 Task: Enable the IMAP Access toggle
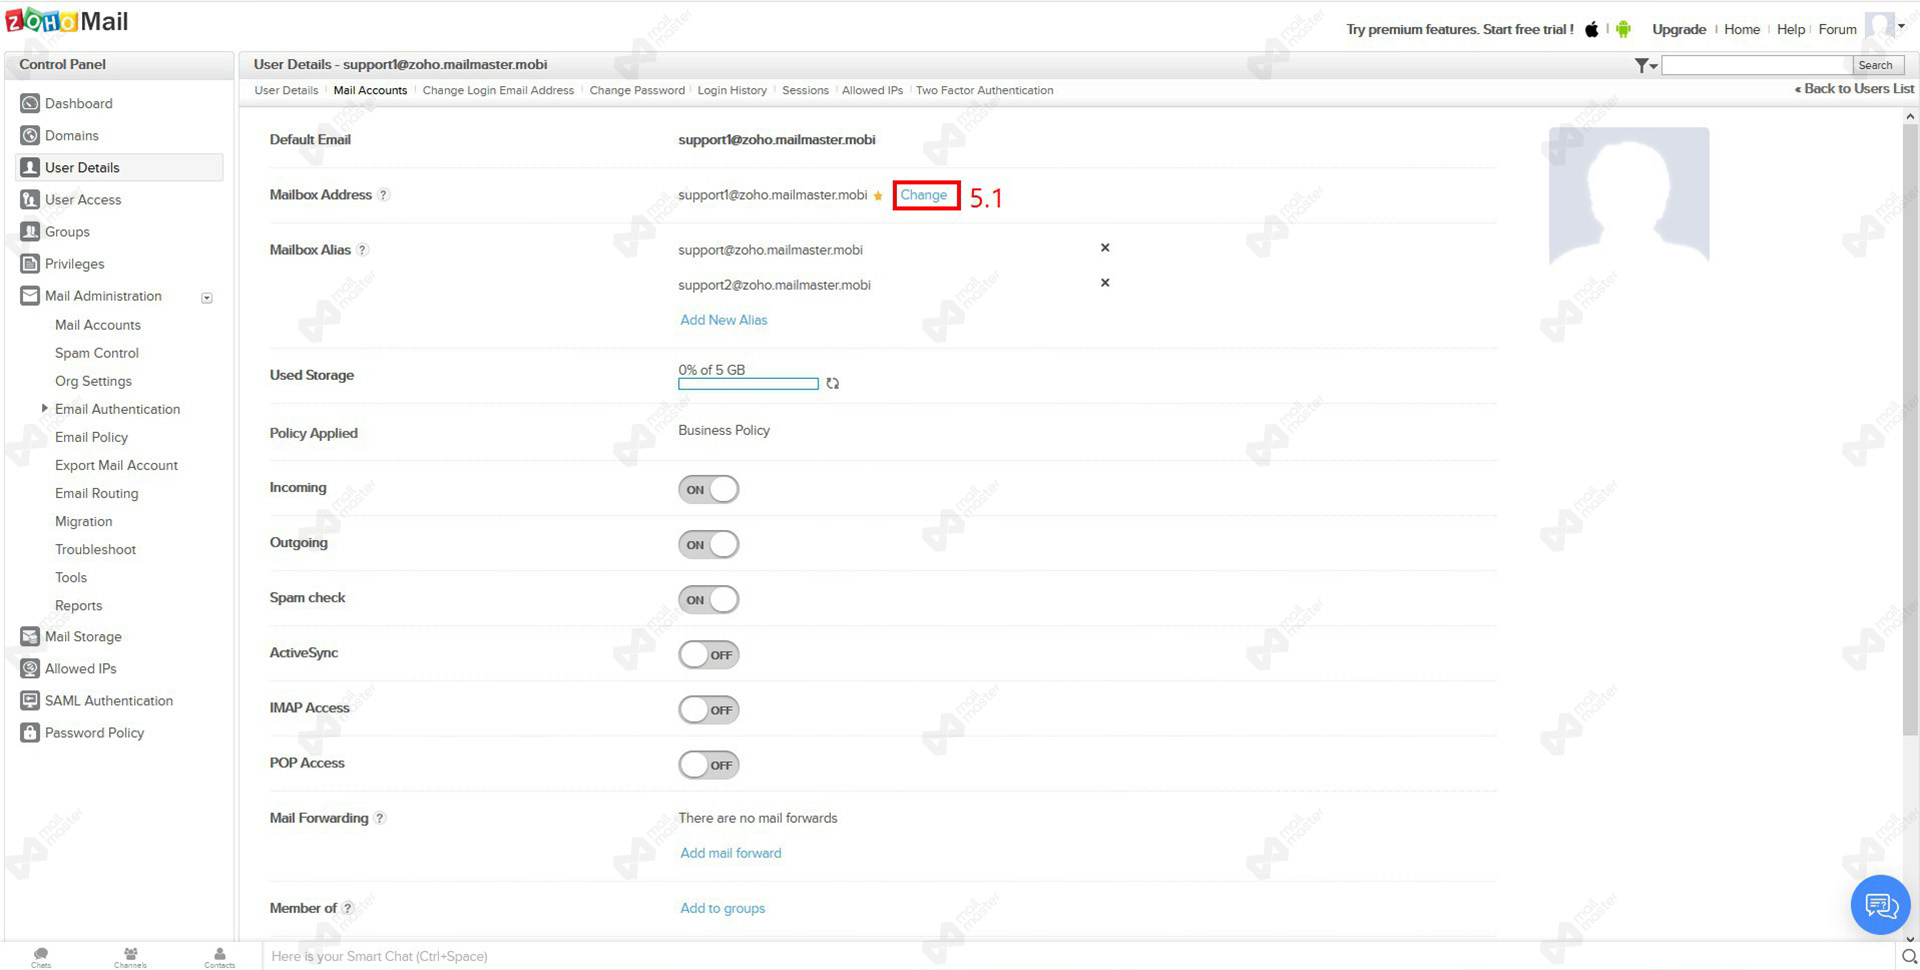click(x=709, y=709)
